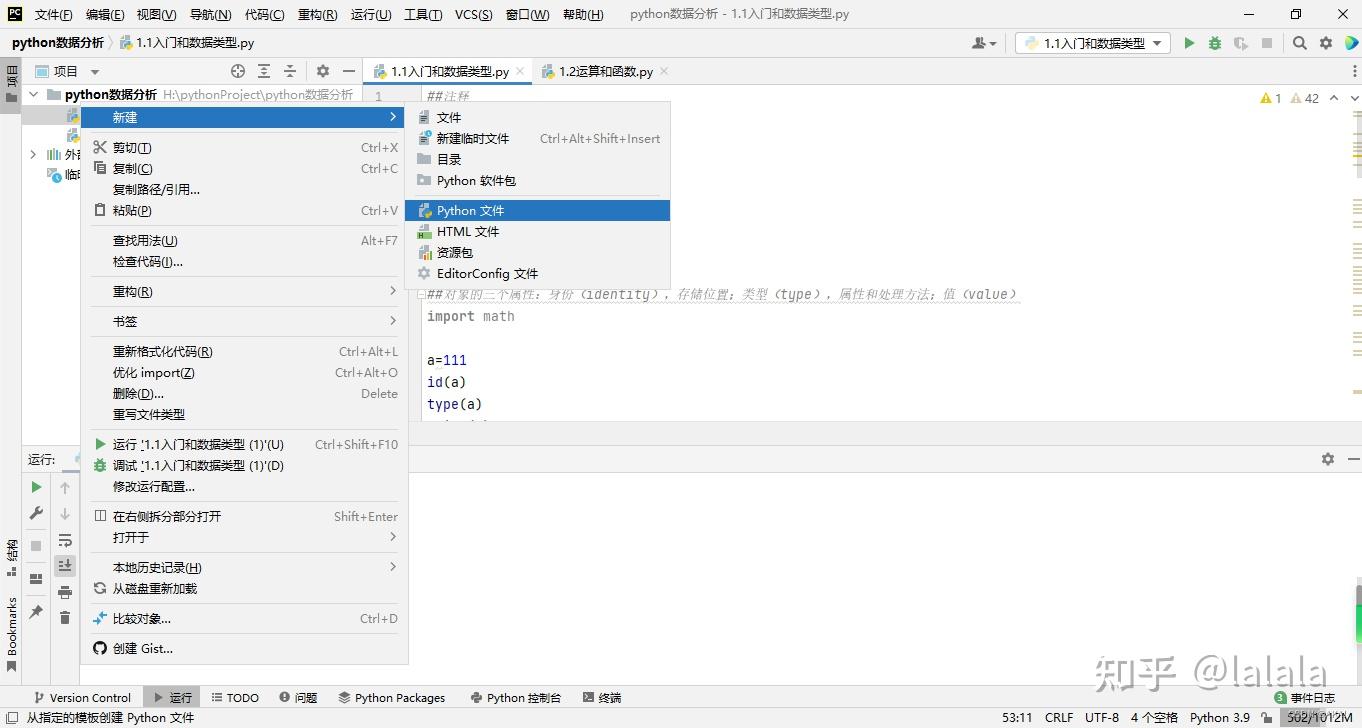Close the 1.2运算和函数.py editor tab
This screenshot has width=1362, height=728.
[664, 72]
